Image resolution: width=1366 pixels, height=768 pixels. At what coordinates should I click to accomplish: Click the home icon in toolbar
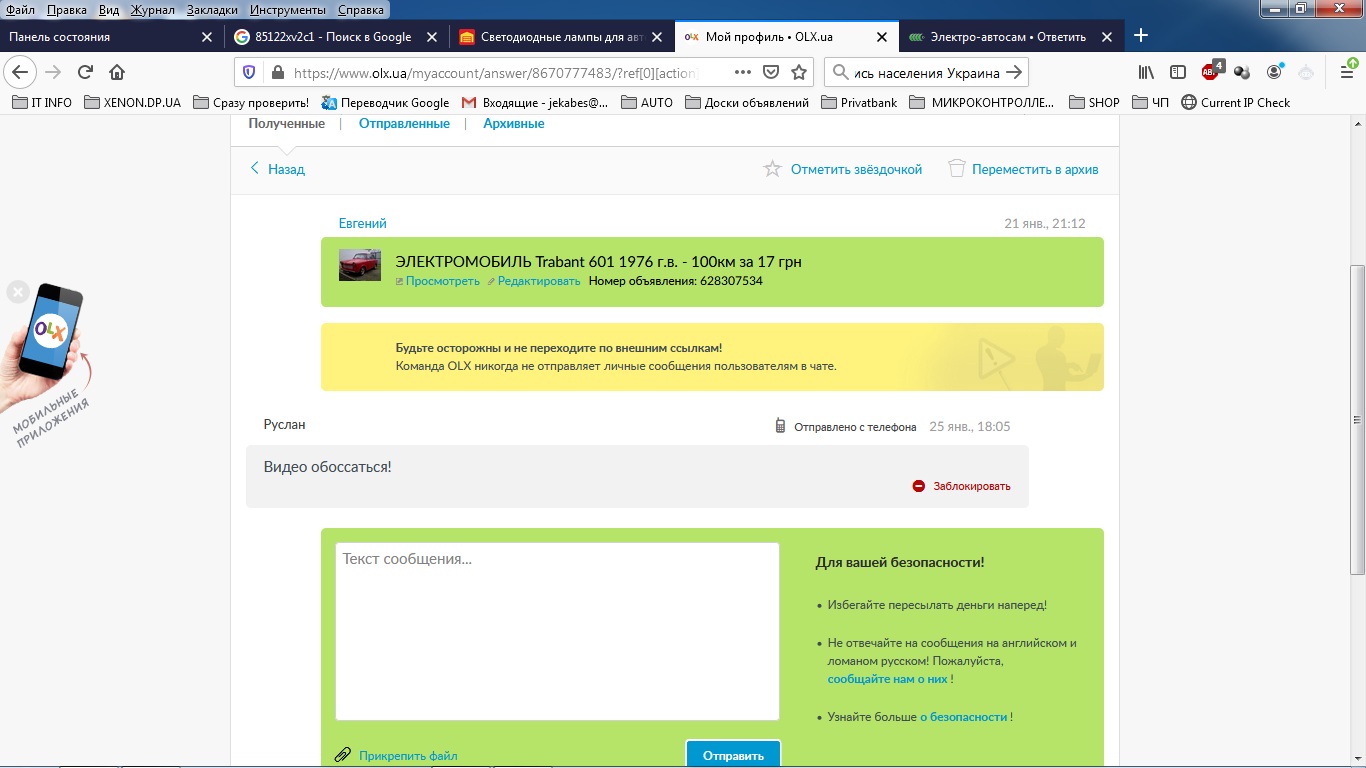[117, 72]
